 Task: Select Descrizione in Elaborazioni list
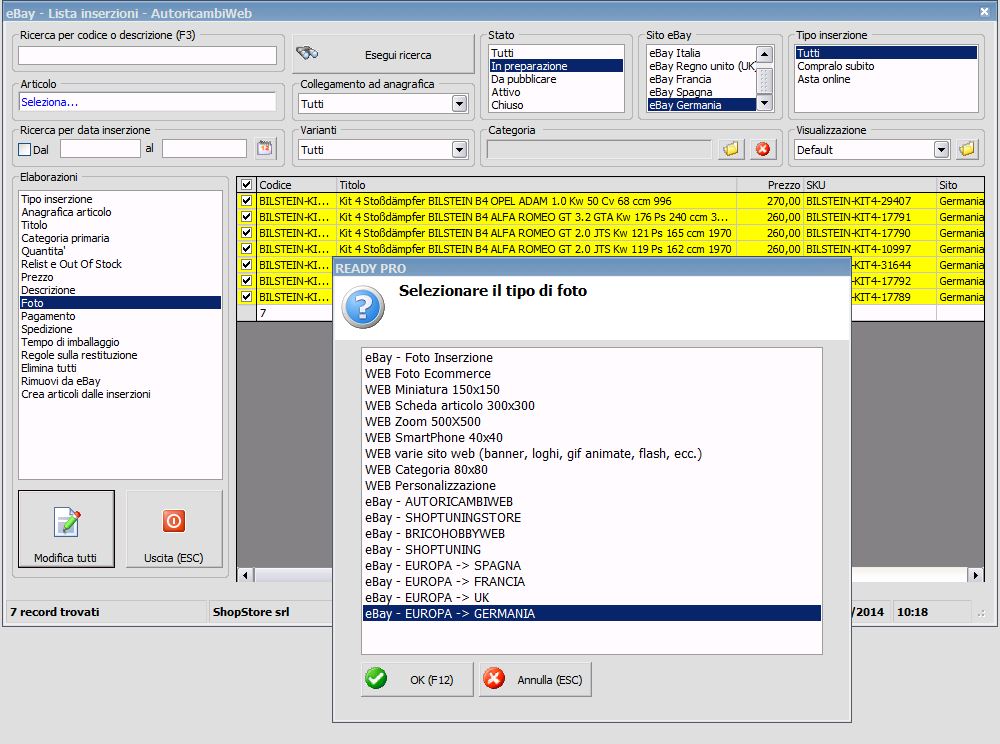click(x=121, y=290)
